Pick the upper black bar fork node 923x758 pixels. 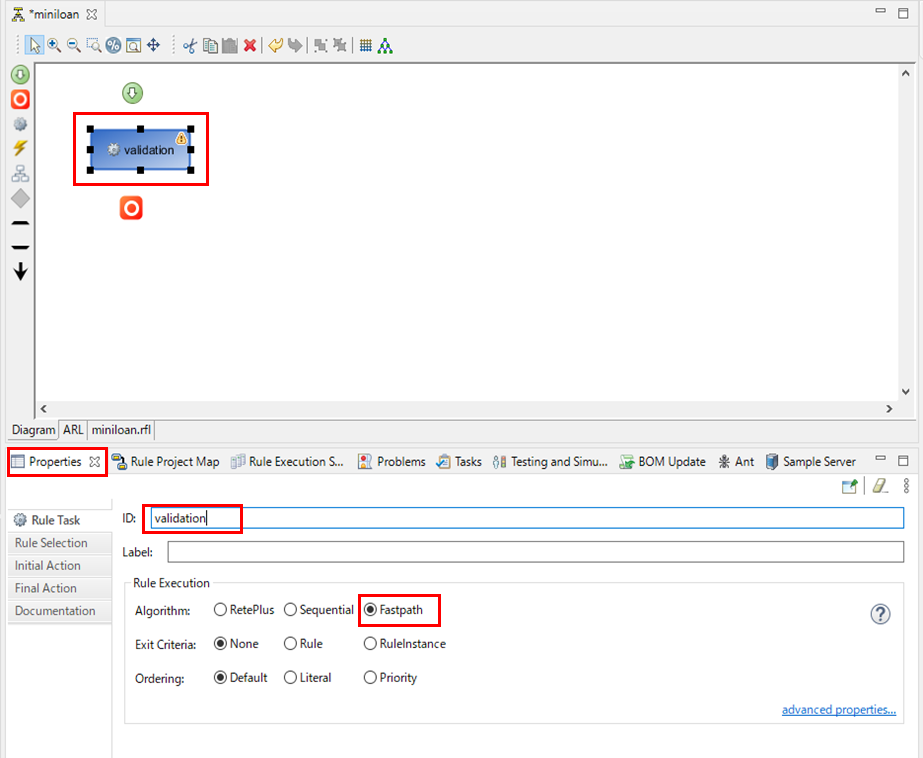[20, 224]
